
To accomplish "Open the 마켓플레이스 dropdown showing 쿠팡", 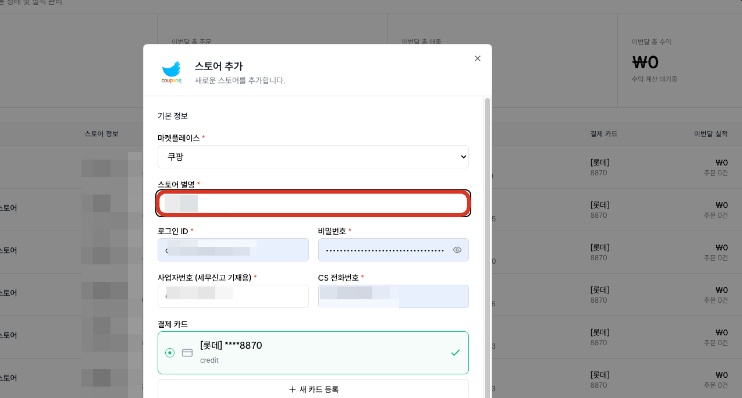I will [313, 157].
